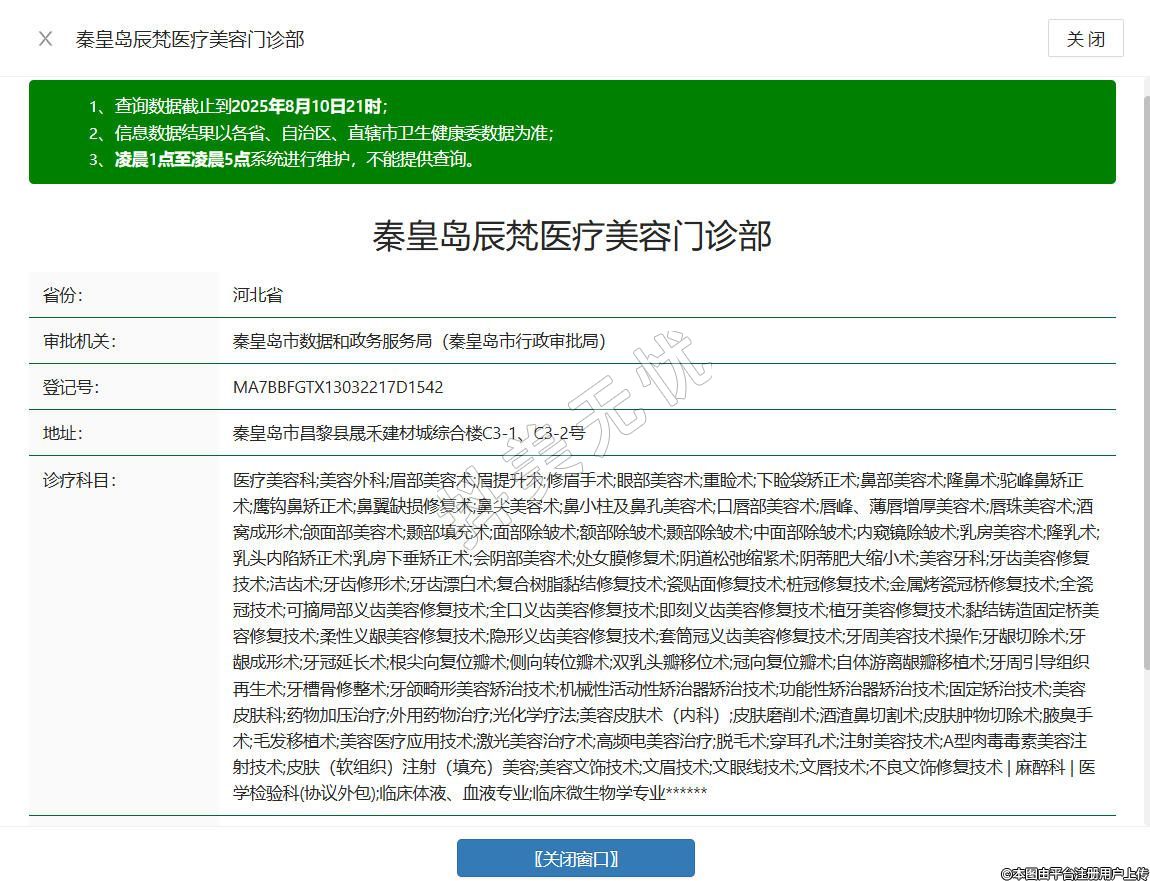Click the header title 秦皇岛辰梵医疗美容门诊部
The height and width of the screenshot is (881, 1150).
[190, 39]
